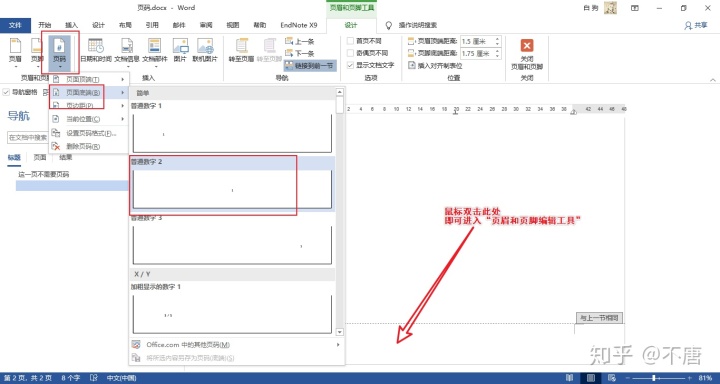The image size is (720, 384).
Task: Insert 联机图片 (Online Pictures)
Action: pyautogui.click(x=205, y=51)
